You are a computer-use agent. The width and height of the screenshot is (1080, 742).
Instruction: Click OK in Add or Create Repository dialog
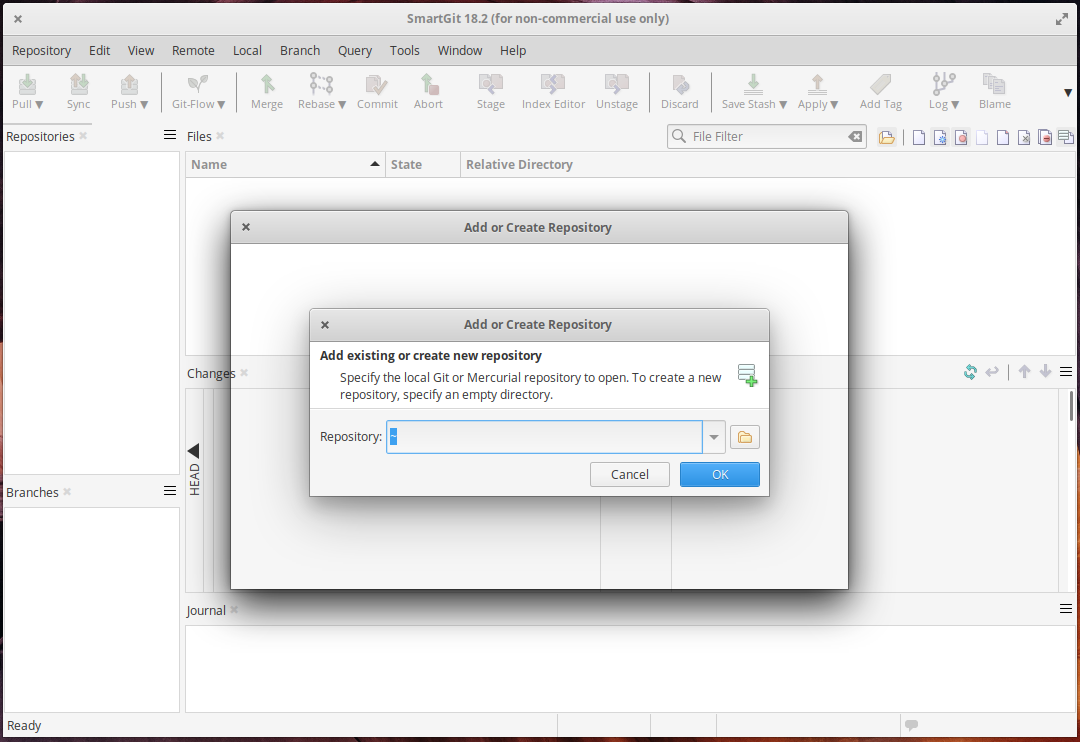pyautogui.click(x=720, y=474)
